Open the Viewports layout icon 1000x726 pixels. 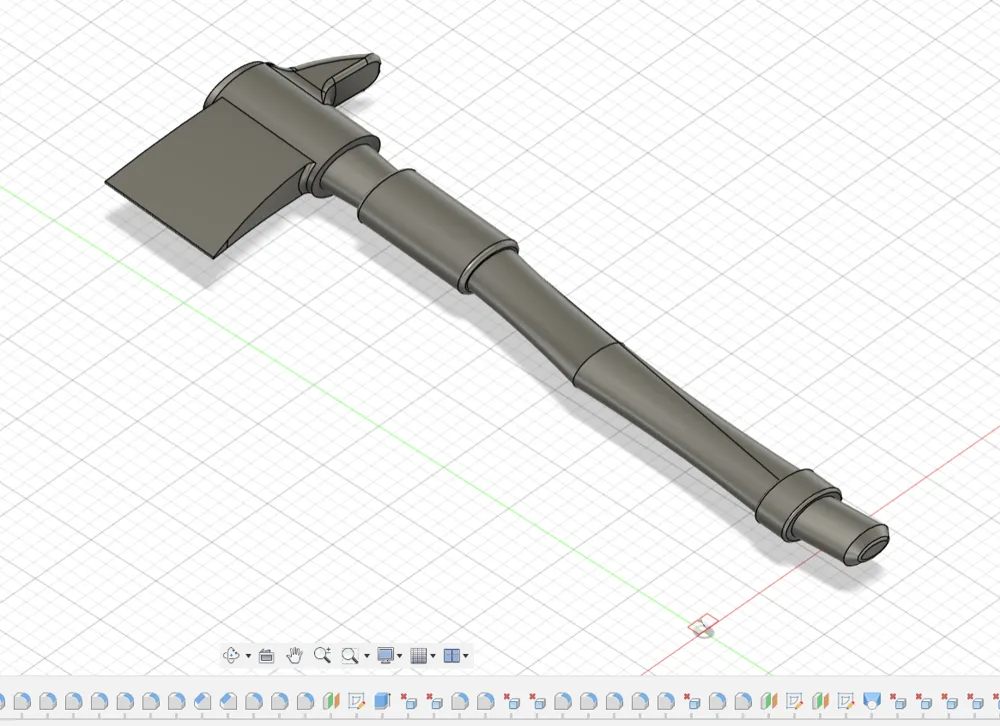point(452,655)
